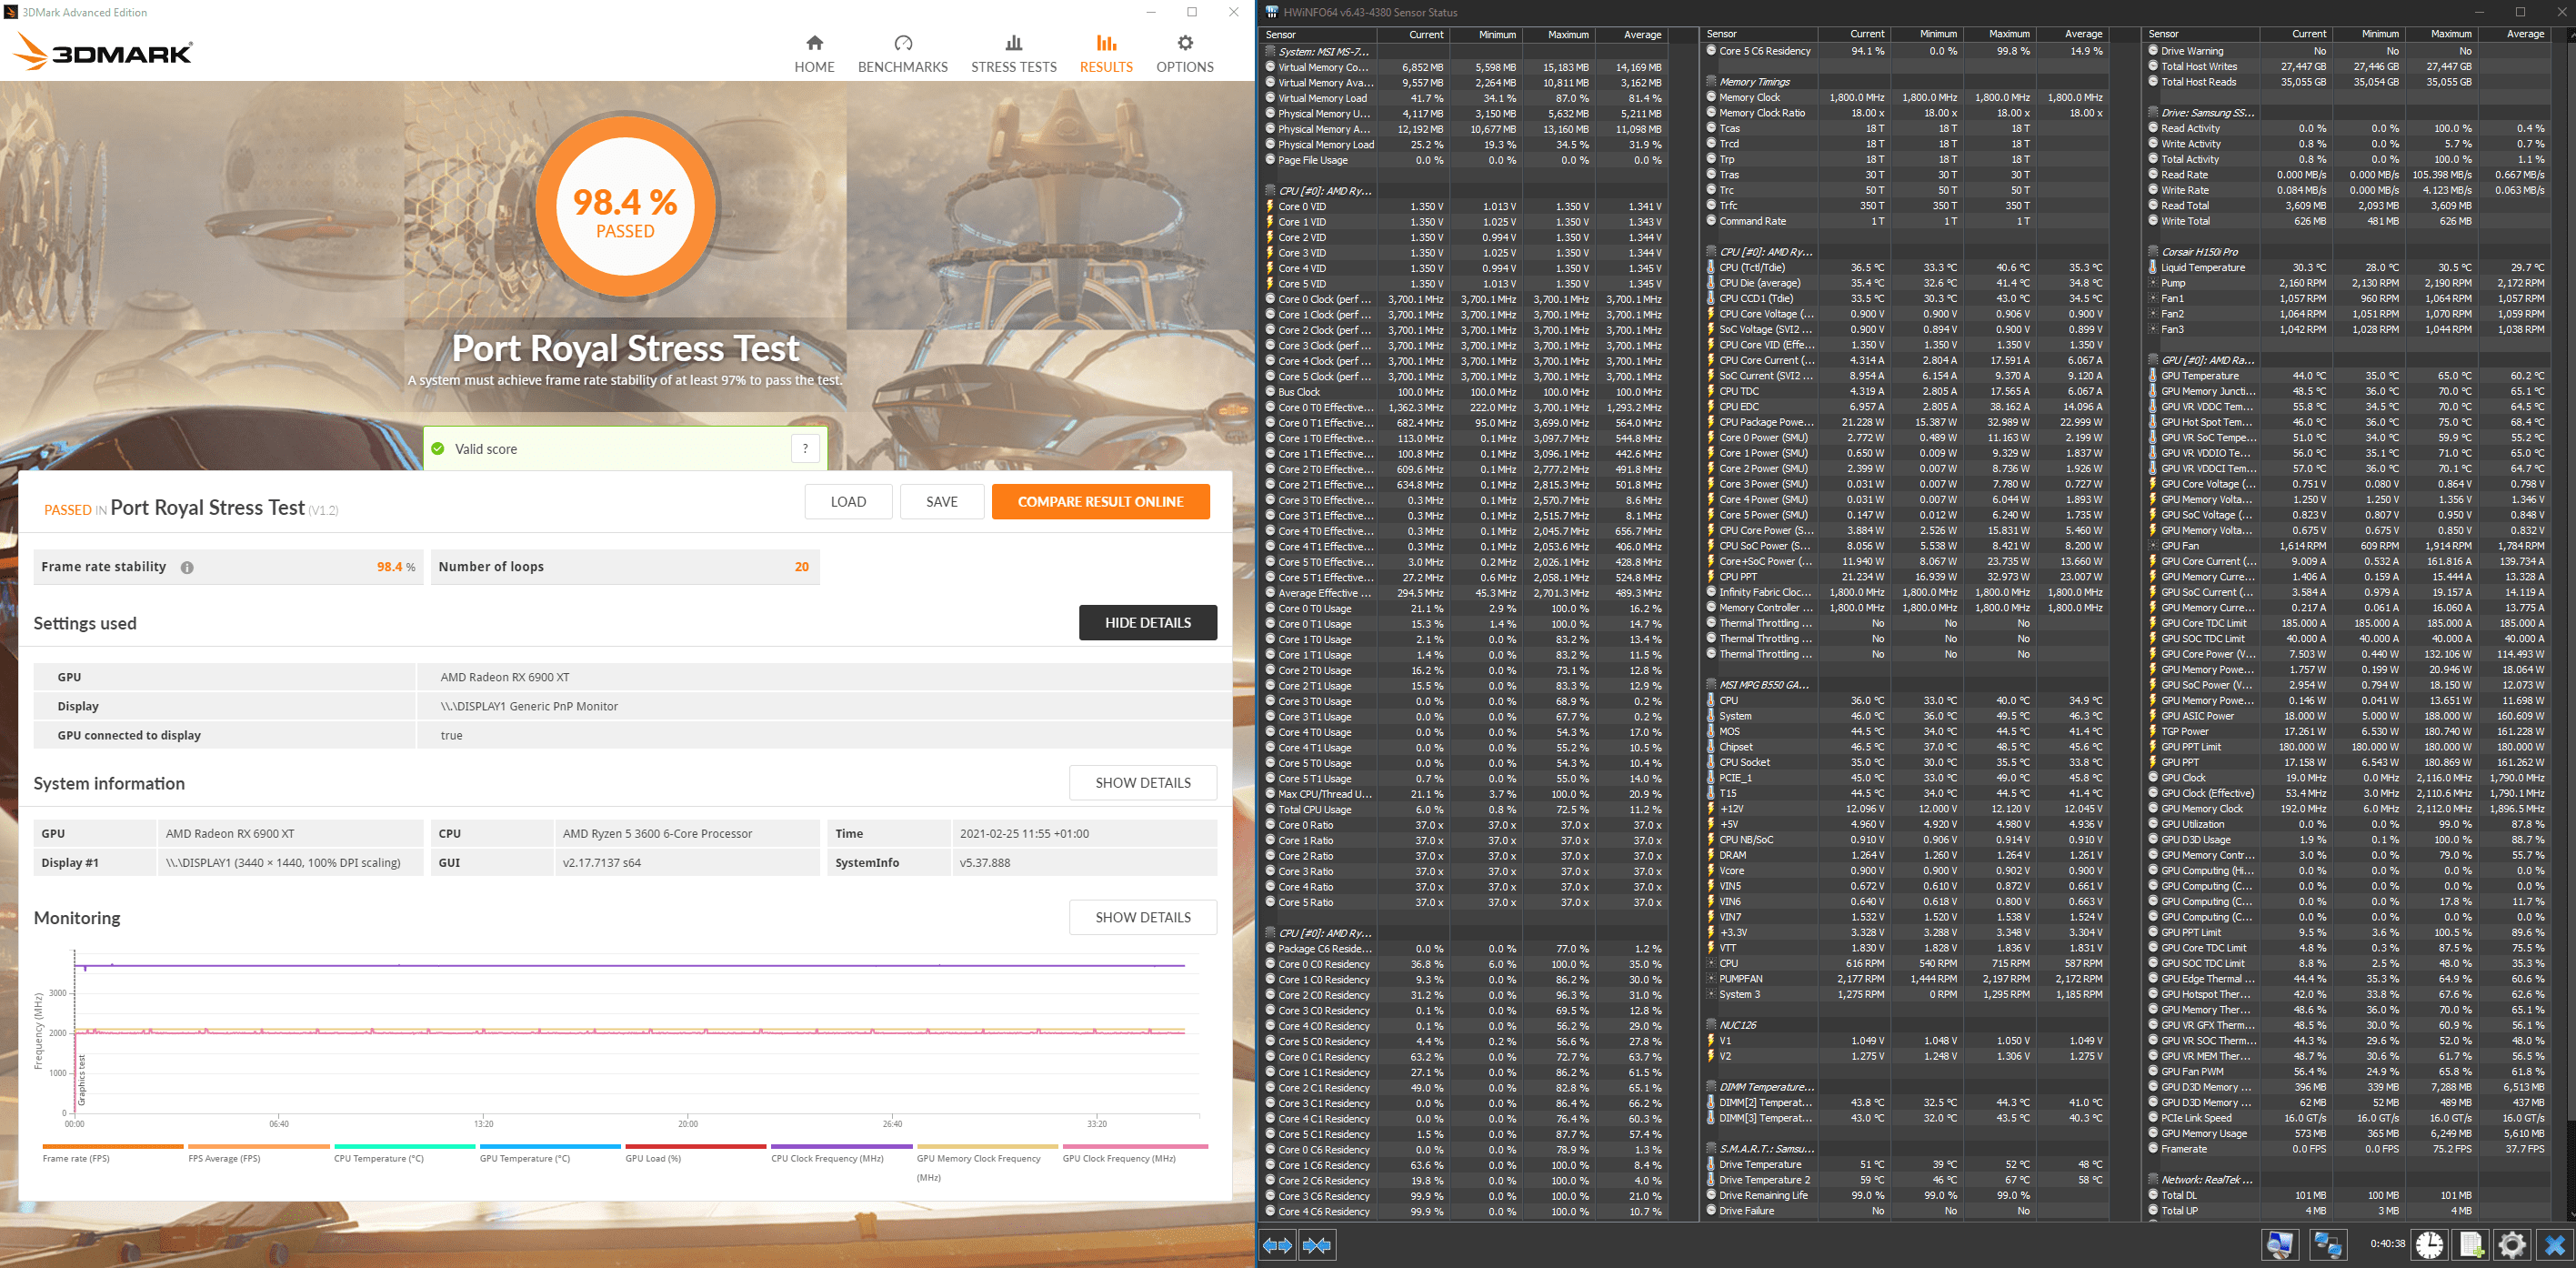
Task: Open 3DMark Options
Action: click(1185, 54)
